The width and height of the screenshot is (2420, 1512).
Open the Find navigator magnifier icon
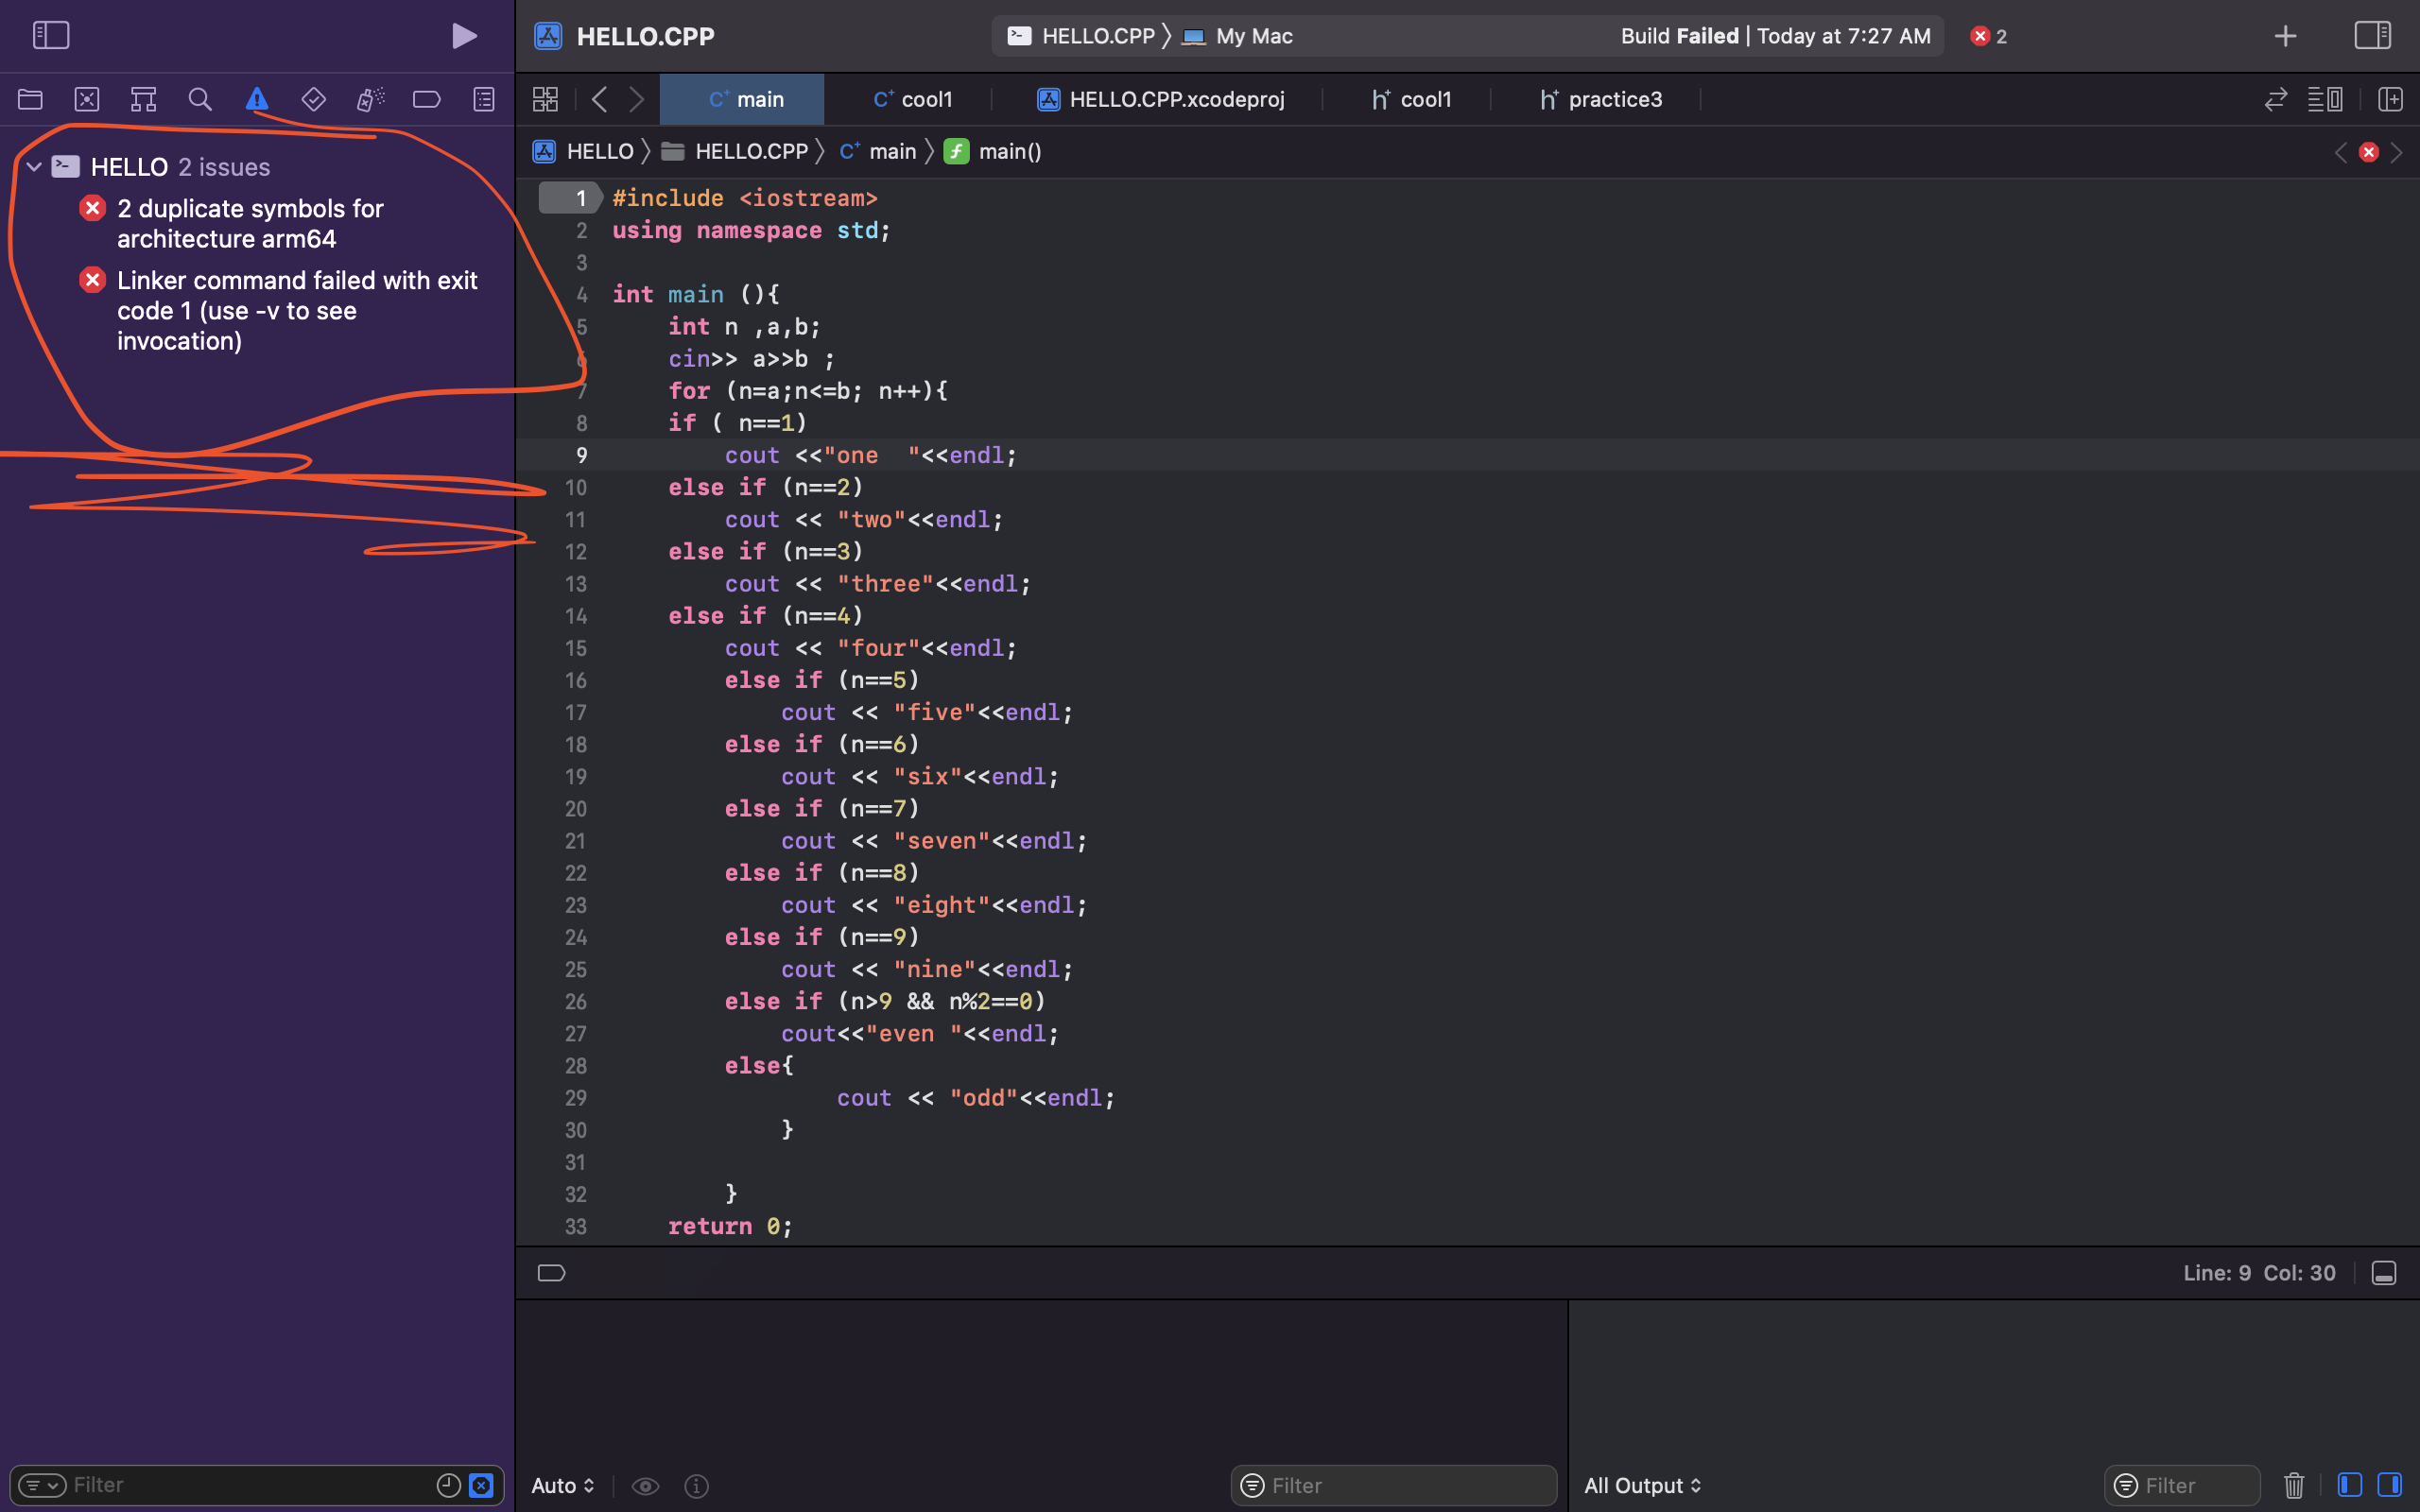(200, 99)
